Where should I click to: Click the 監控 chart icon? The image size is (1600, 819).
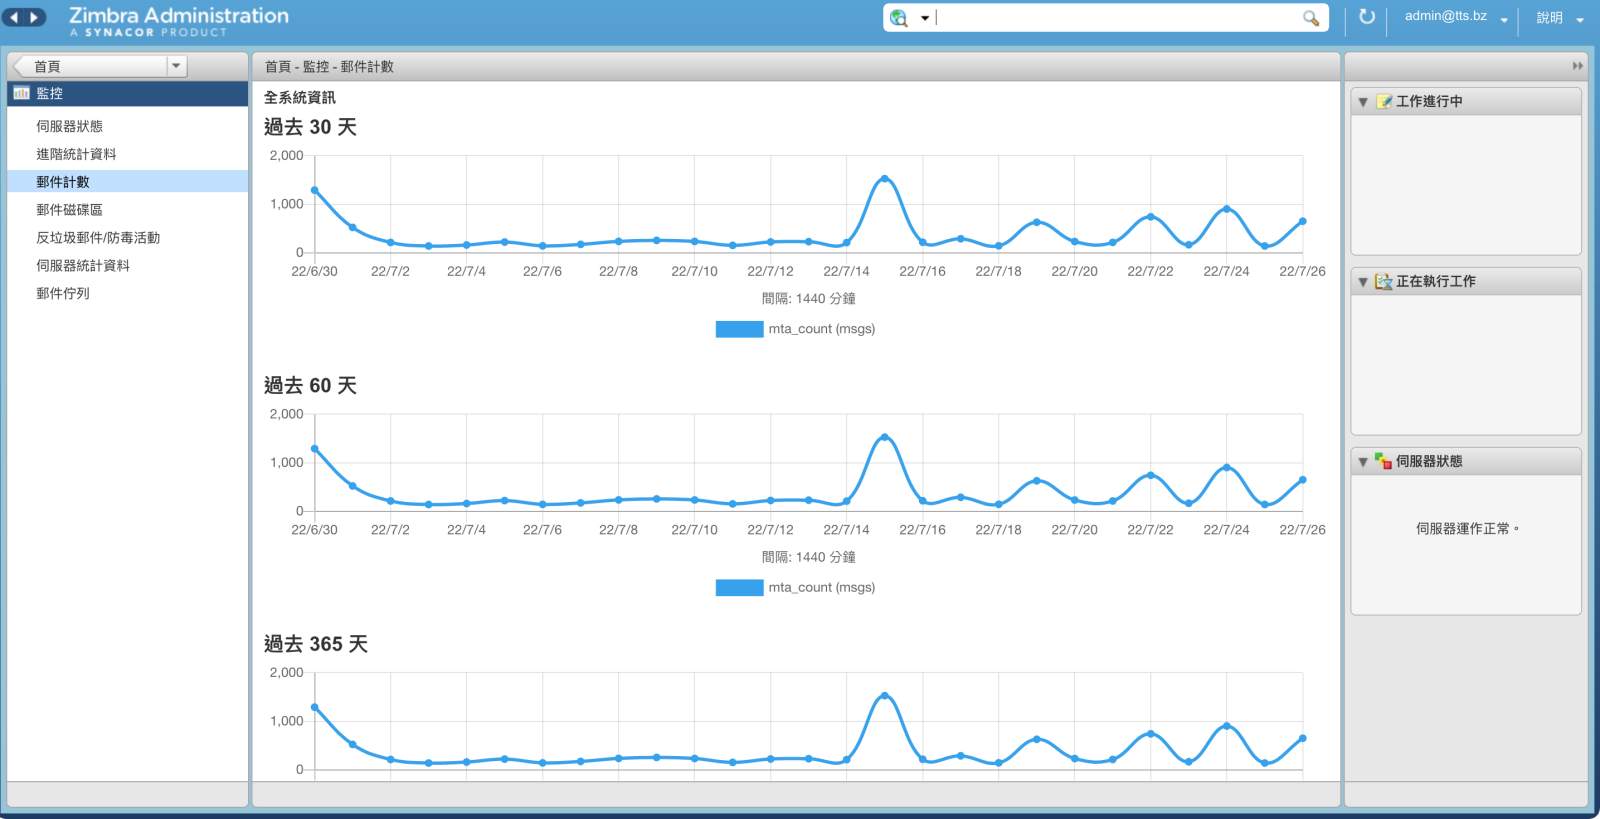[21, 93]
